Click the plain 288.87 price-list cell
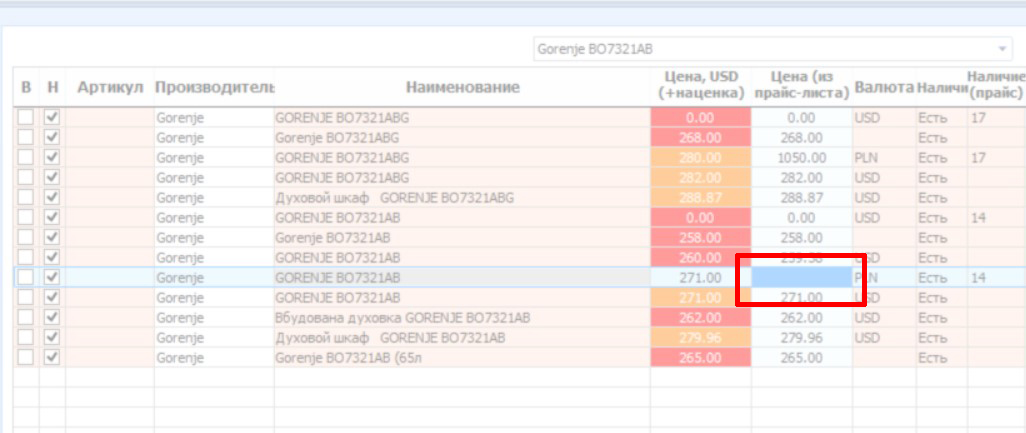Screen dimensions: 1026x433 coord(802,198)
